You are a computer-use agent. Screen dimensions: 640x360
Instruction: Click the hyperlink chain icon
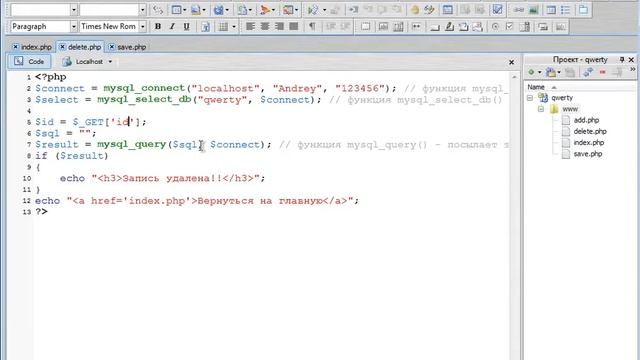pos(519,9)
